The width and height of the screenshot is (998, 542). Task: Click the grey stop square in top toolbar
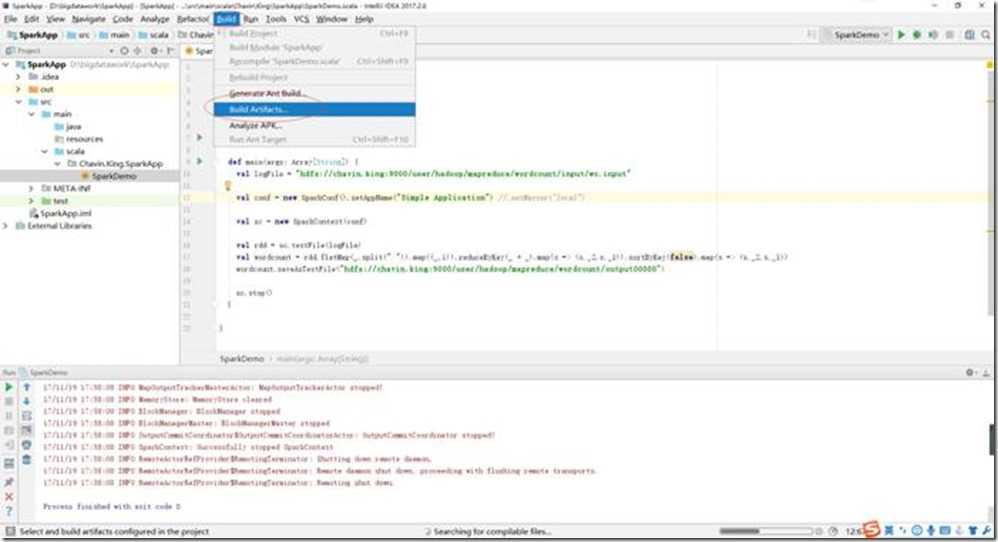coord(949,35)
